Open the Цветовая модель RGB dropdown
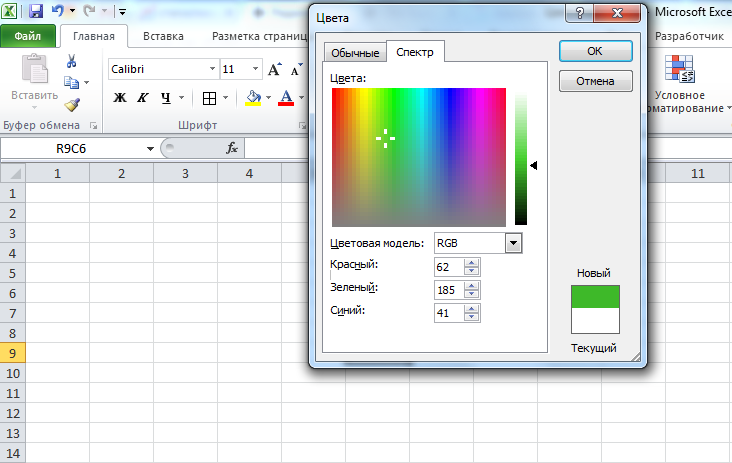The width and height of the screenshot is (732, 463). (513, 243)
